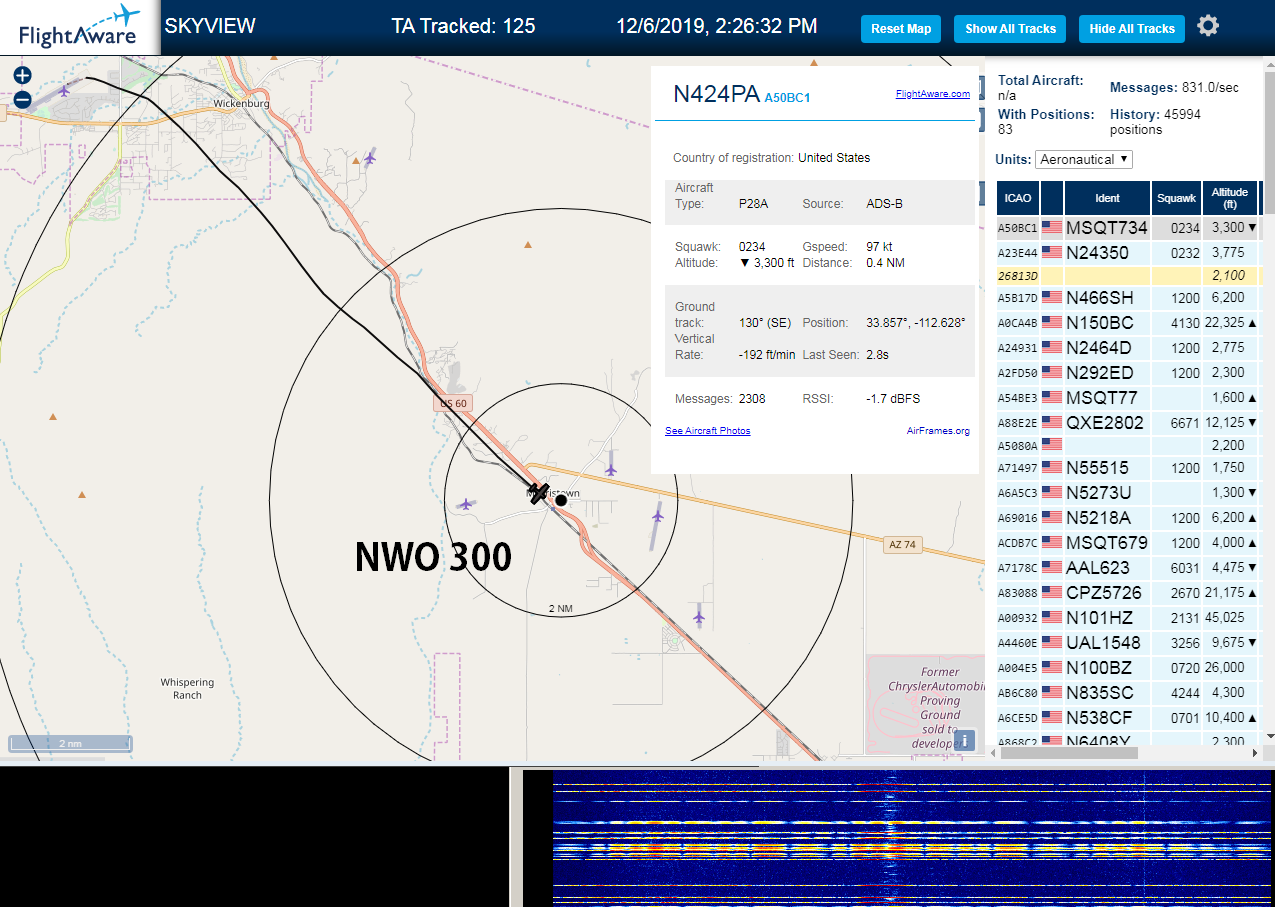Viewport: 1275px width, 907px height.
Task: Click Reset Map button
Action: click(x=901, y=29)
